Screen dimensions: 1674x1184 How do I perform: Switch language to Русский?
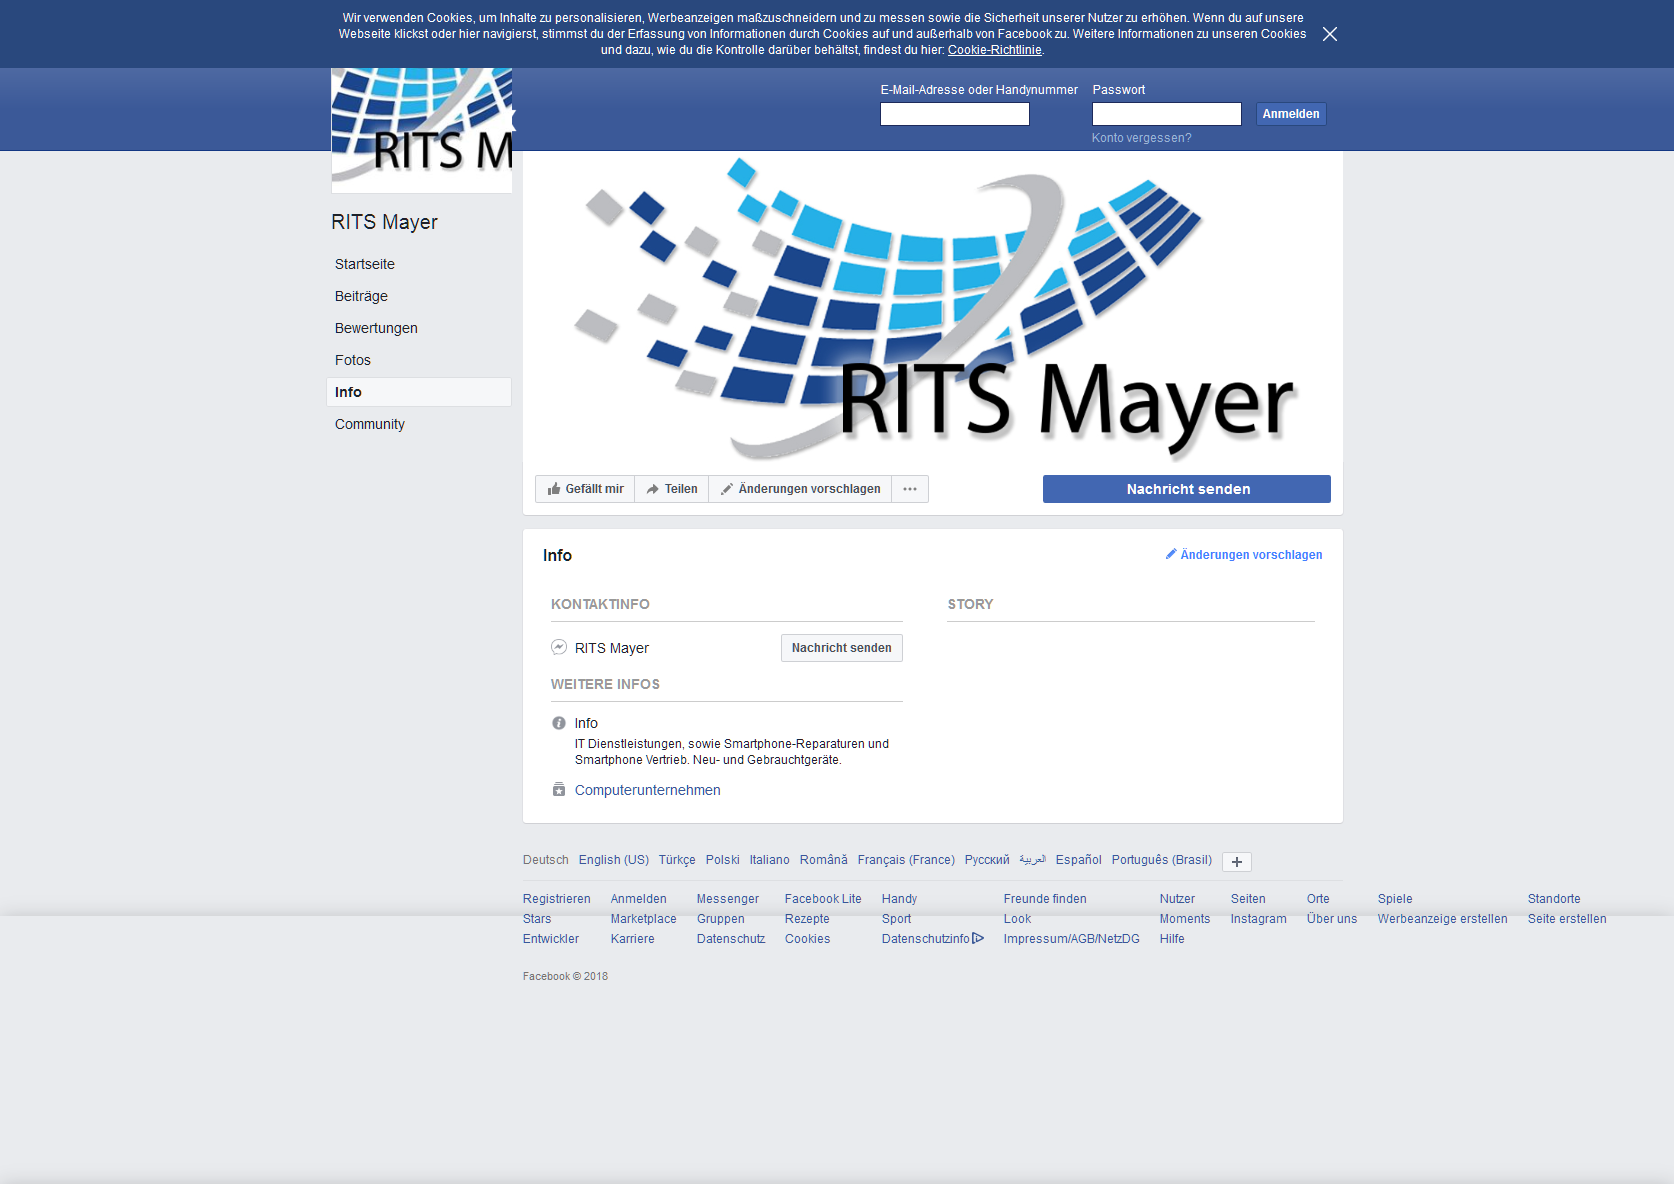[x=987, y=860]
